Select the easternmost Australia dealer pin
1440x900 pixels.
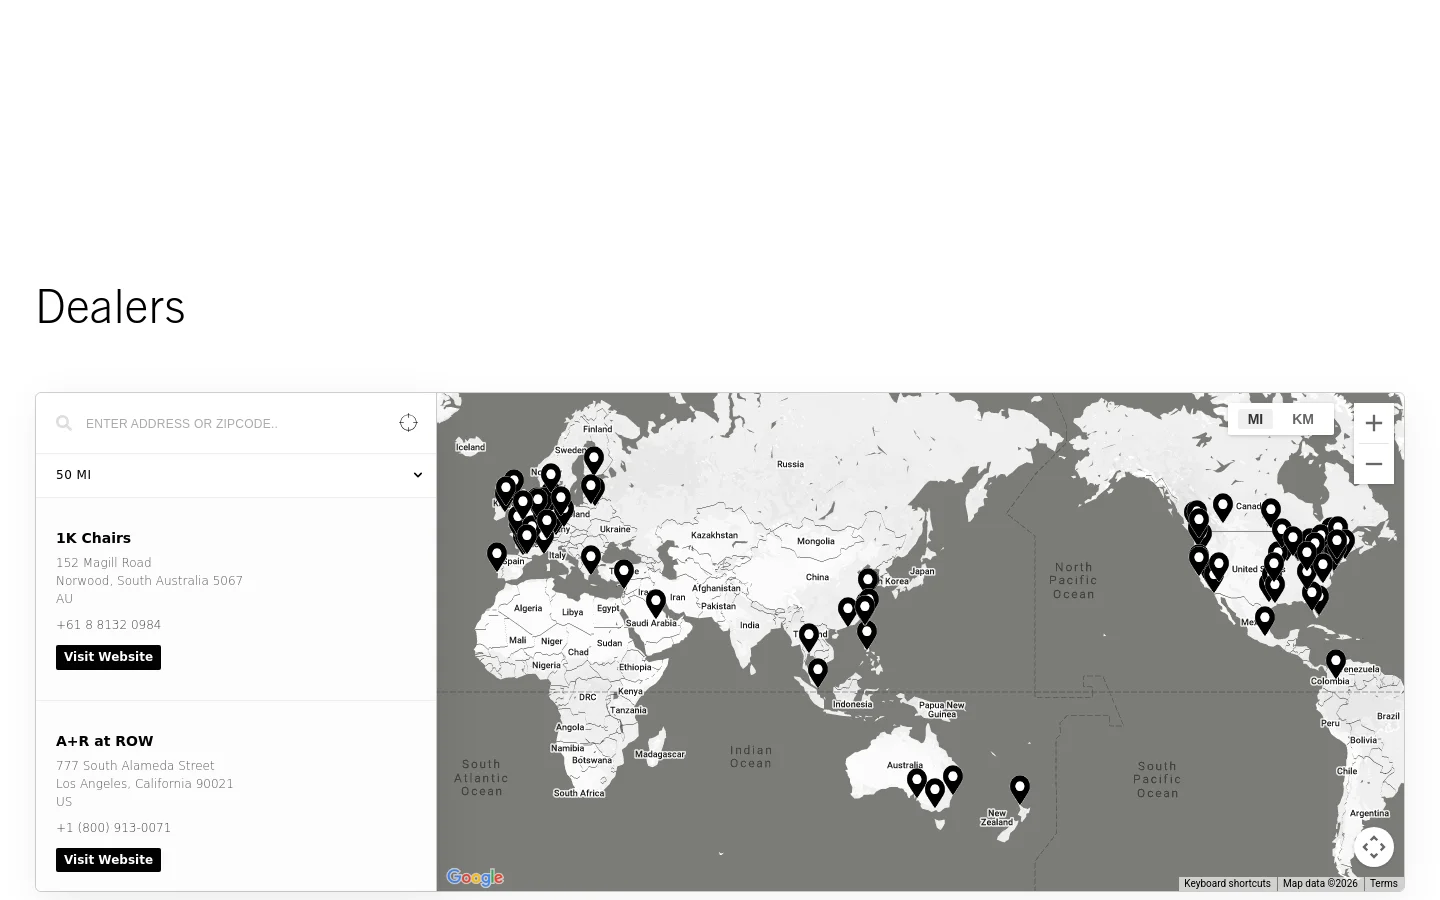[953, 780]
